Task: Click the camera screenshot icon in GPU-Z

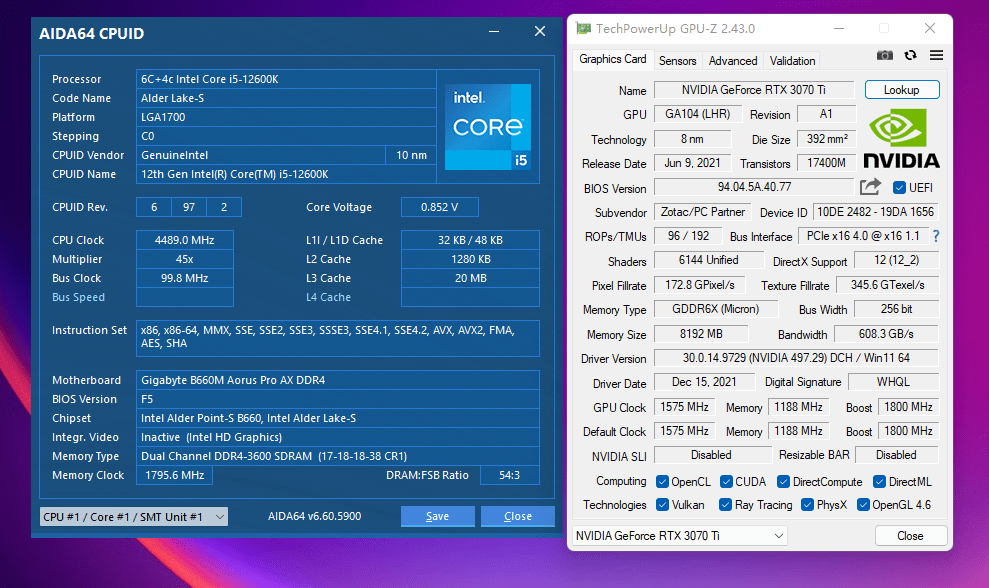Action: click(x=884, y=57)
